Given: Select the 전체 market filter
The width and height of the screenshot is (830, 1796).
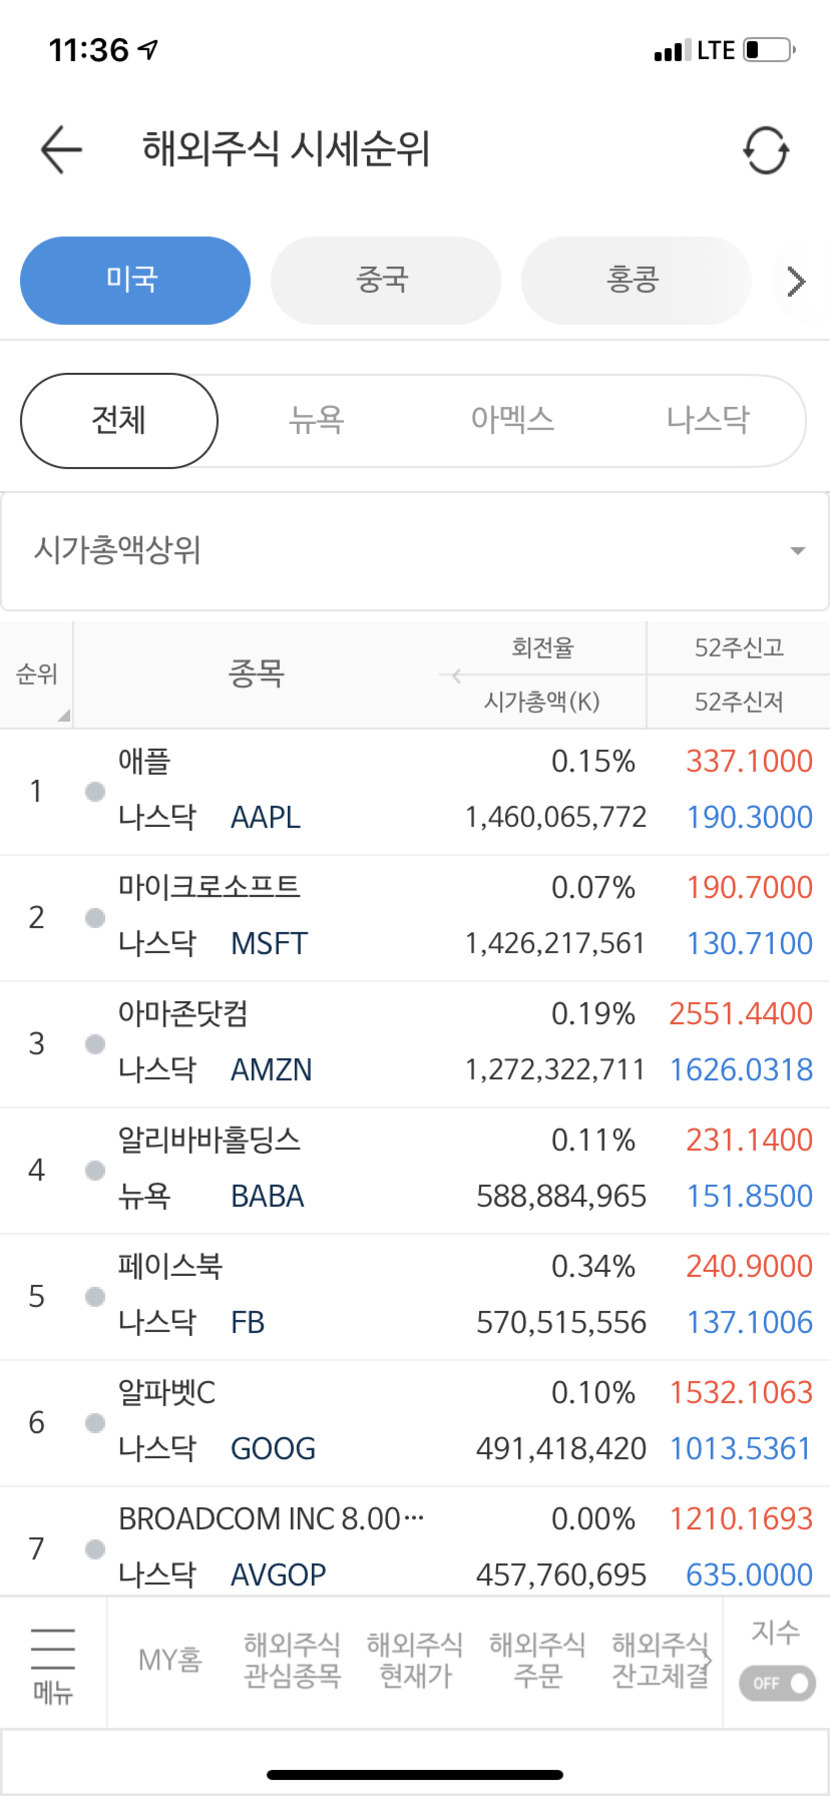Looking at the screenshot, I should tap(119, 421).
